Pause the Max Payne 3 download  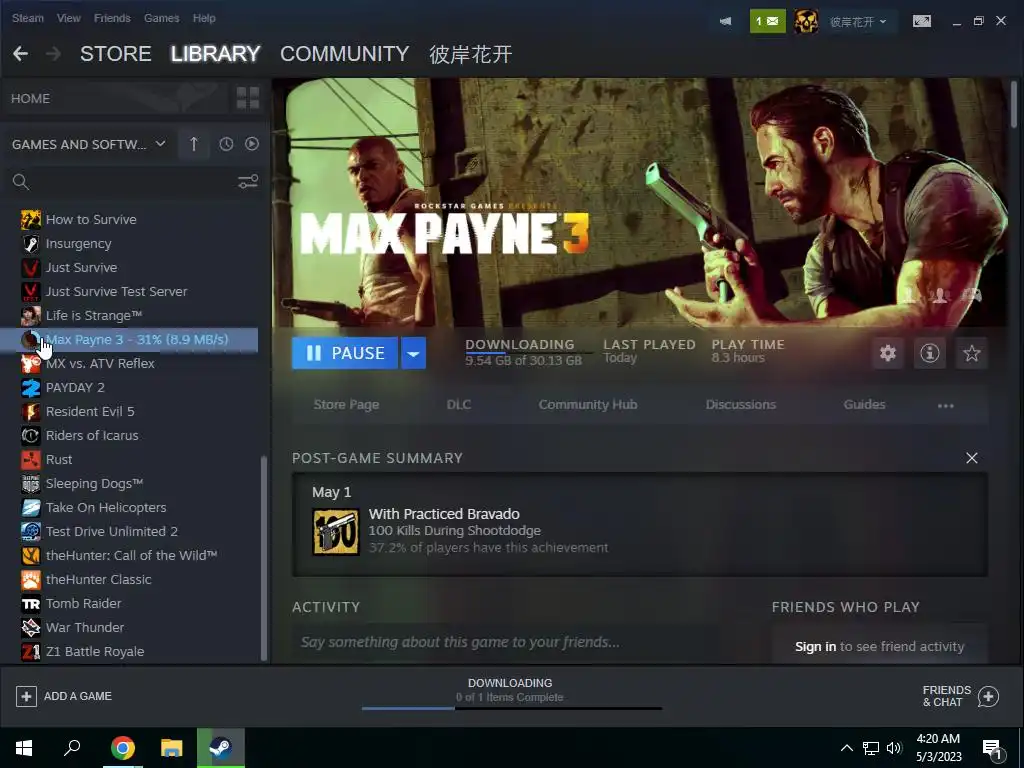(345, 353)
